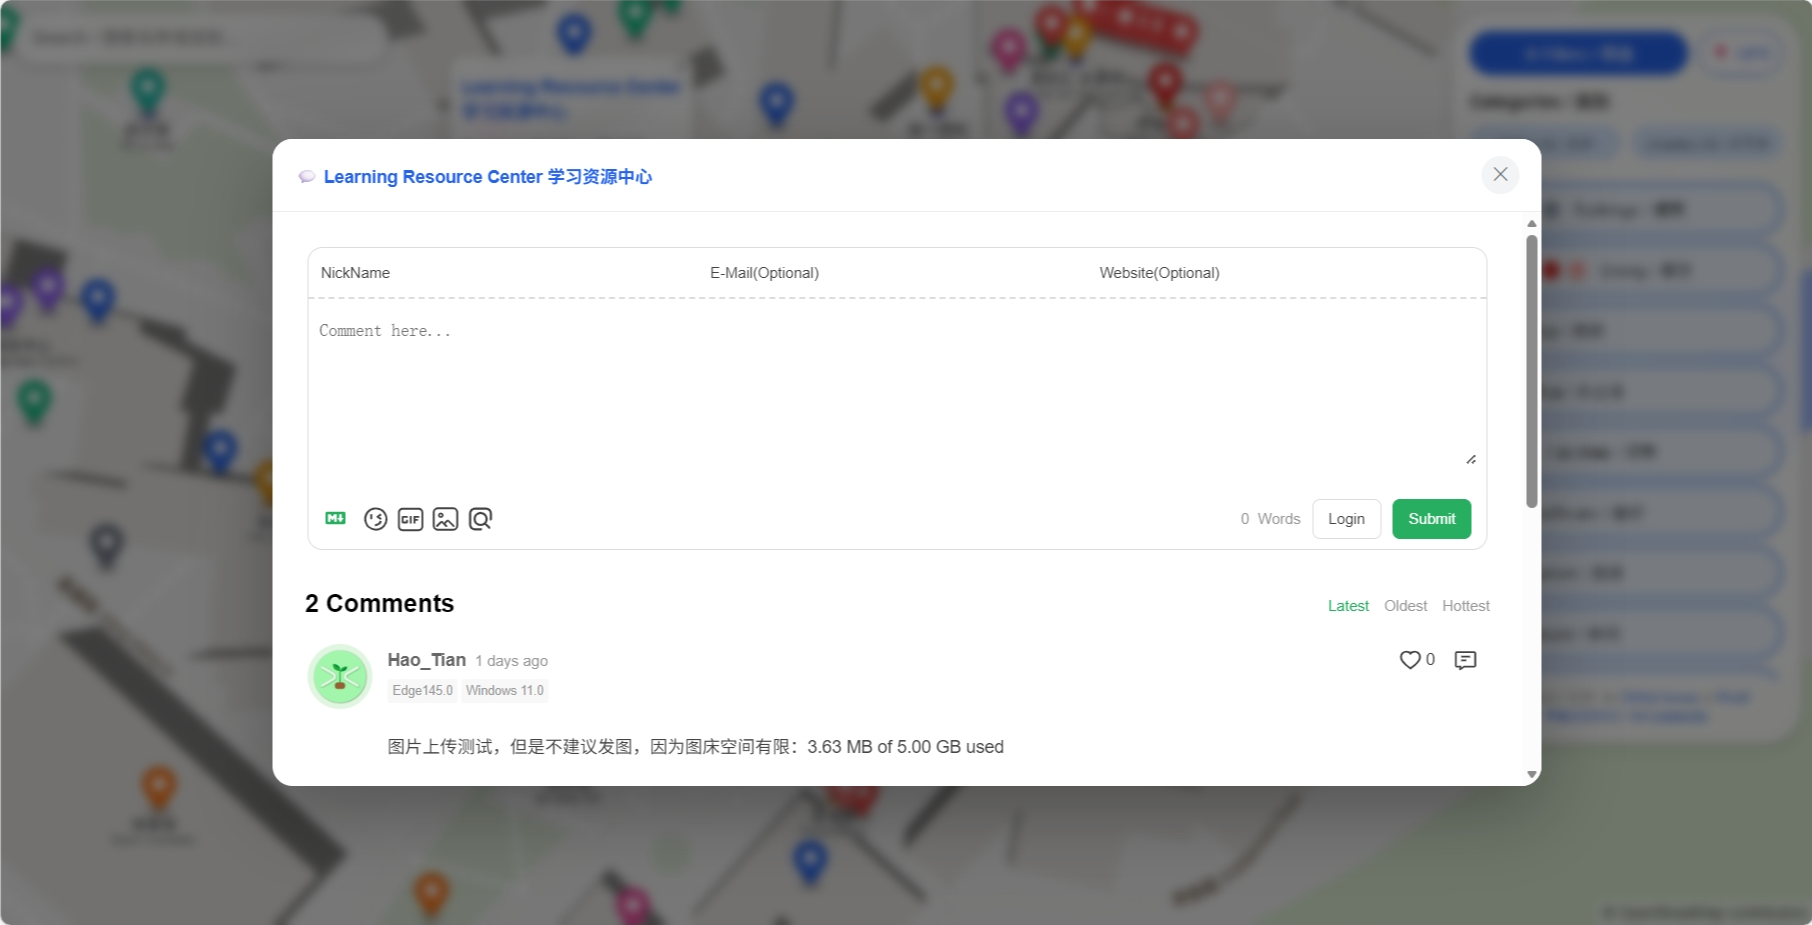Sort comments by Oldest
Screen dimensions: 1812x925
(1405, 606)
